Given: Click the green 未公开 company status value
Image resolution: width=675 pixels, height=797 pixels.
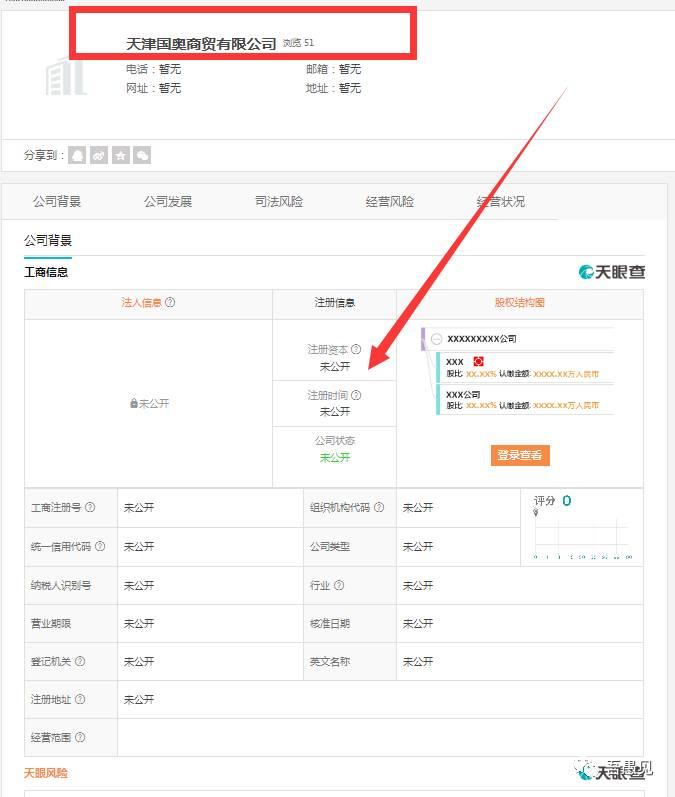Looking at the screenshot, I should (334, 457).
